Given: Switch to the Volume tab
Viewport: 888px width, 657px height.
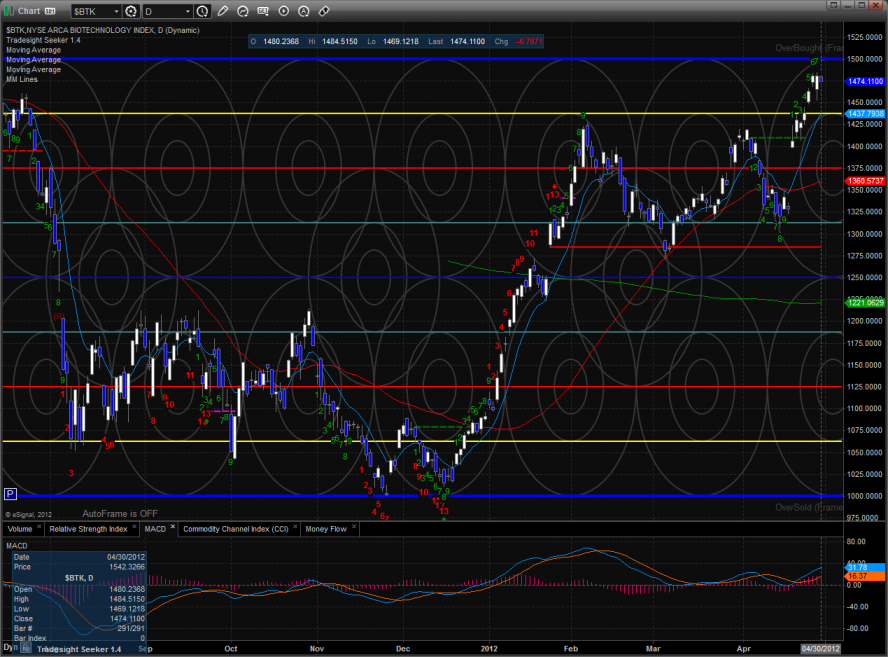Looking at the screenshot, I should pyautogui.click(x=20, y=528).
